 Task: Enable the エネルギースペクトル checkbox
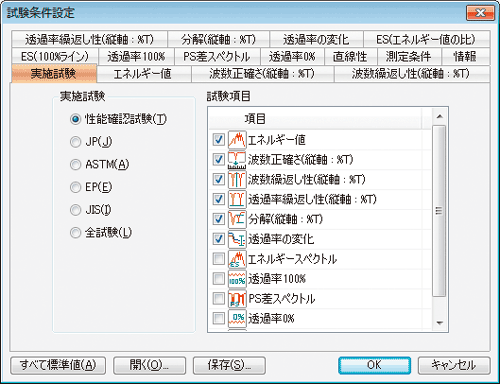[x=219, y=259]
